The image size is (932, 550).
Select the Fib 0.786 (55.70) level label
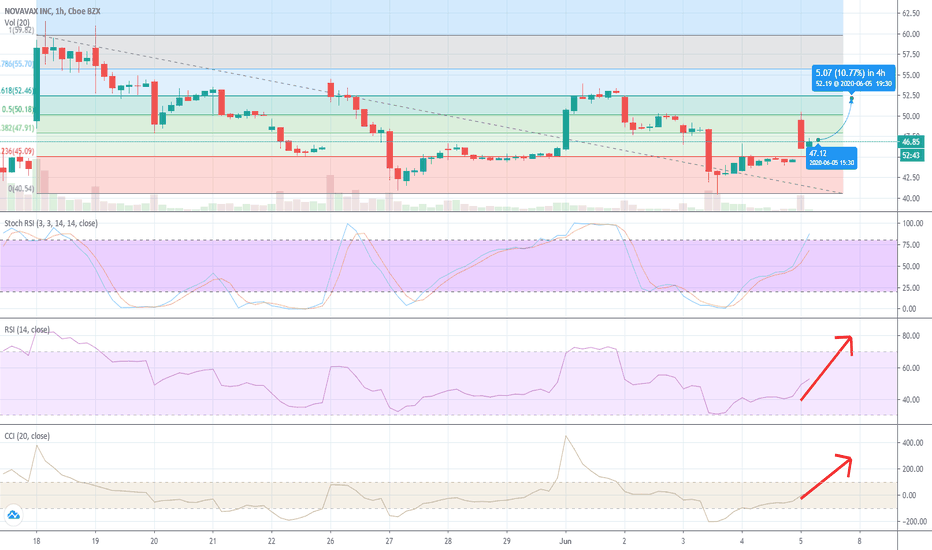pyautogui.click(x=17, y=64)
